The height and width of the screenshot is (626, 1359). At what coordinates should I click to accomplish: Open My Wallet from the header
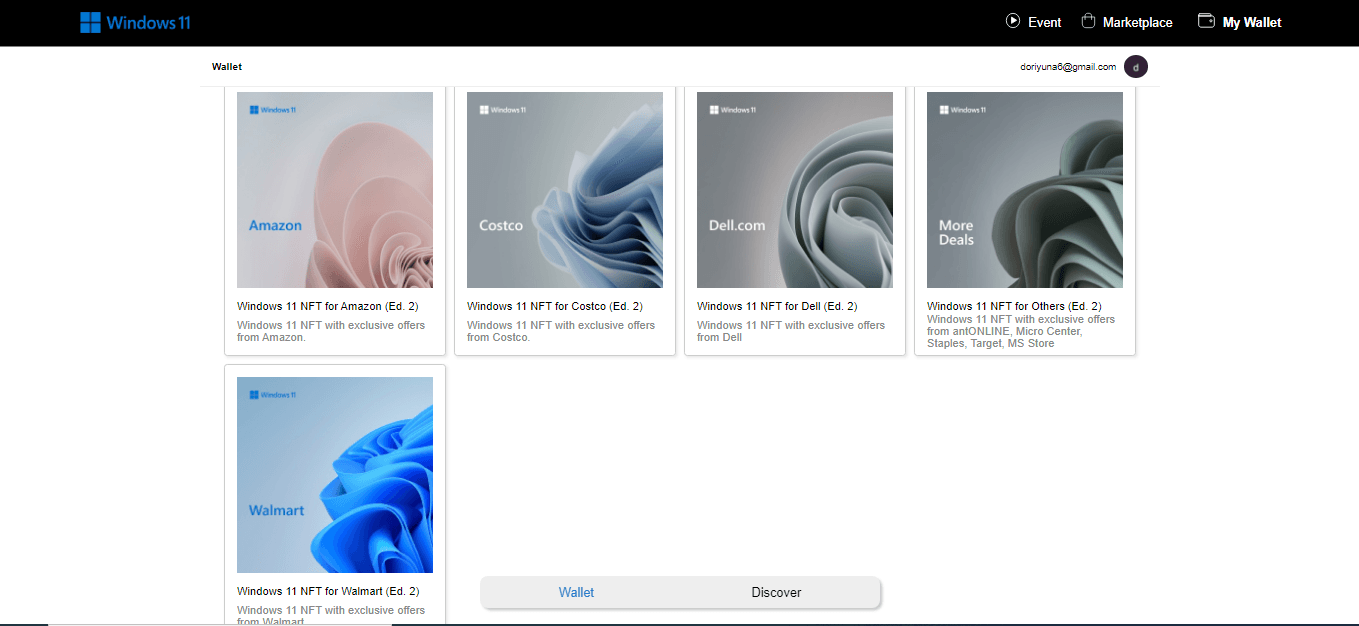pos(1251,22)
